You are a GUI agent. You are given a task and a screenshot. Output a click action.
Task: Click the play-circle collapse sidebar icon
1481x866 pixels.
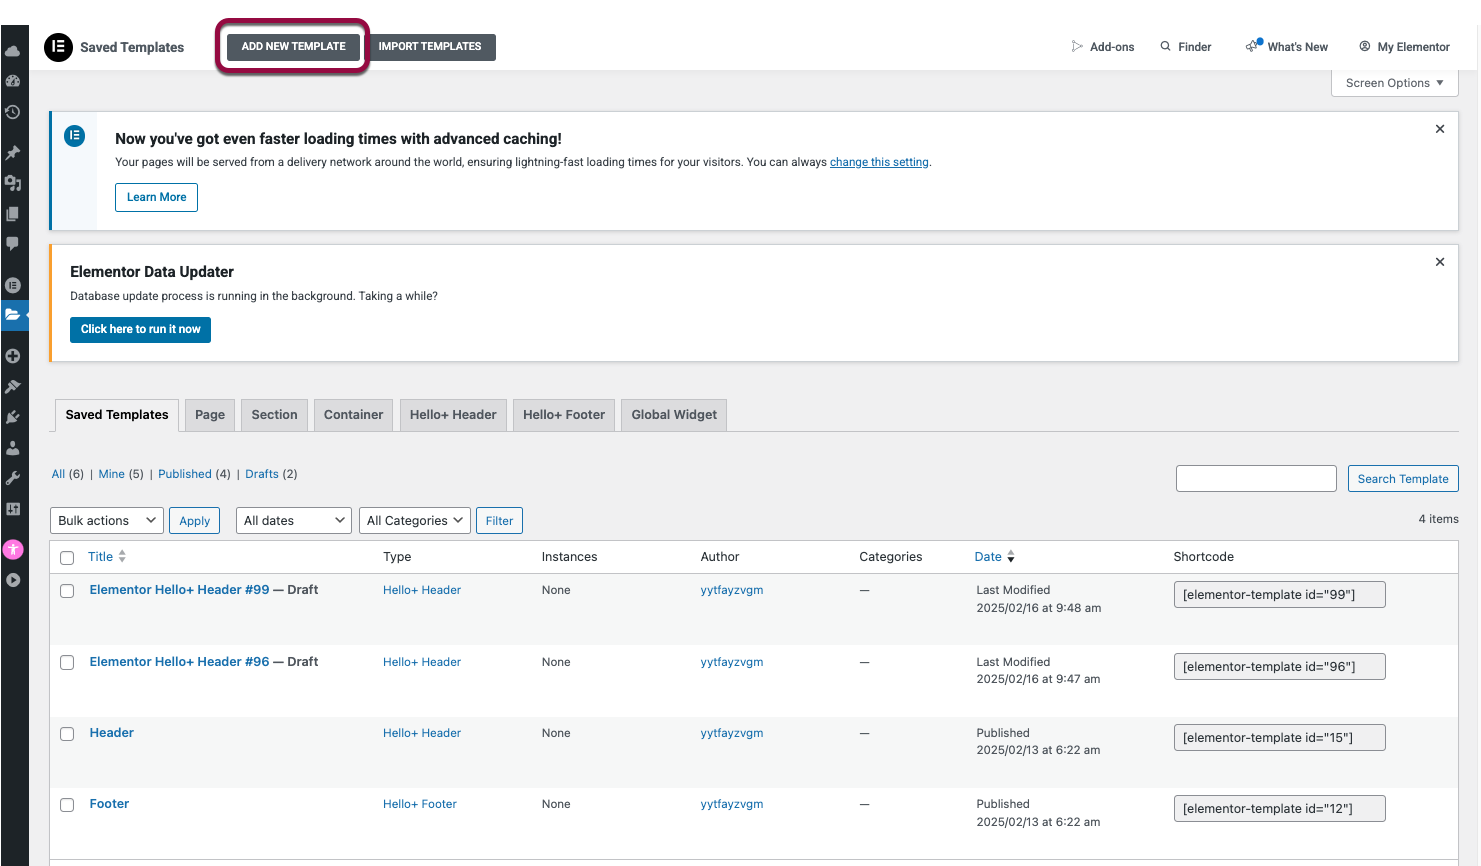[13, 580]
